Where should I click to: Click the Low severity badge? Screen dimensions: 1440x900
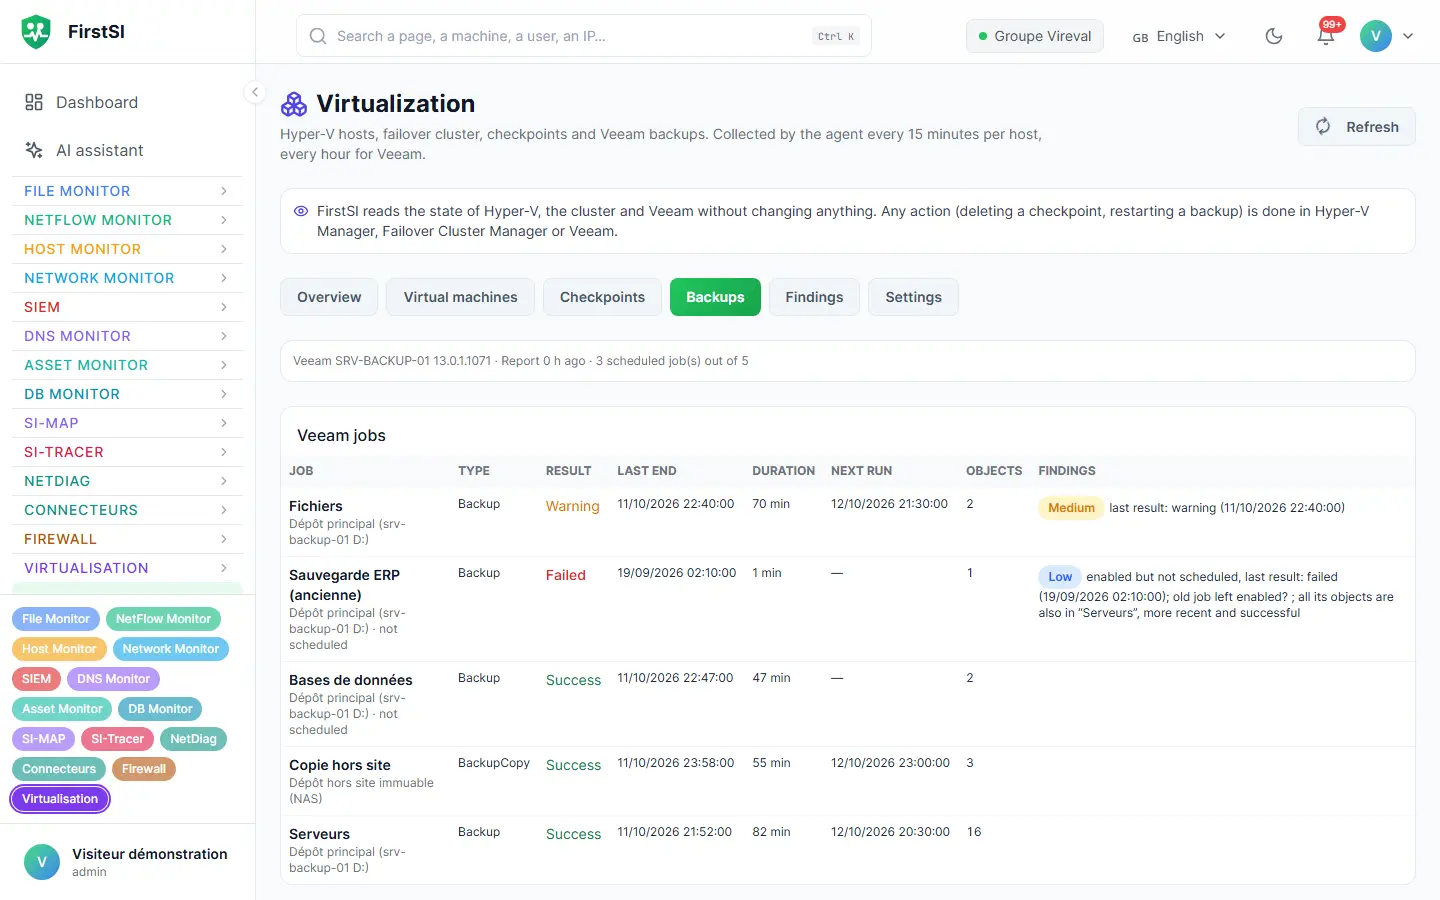pos(1060,577)
